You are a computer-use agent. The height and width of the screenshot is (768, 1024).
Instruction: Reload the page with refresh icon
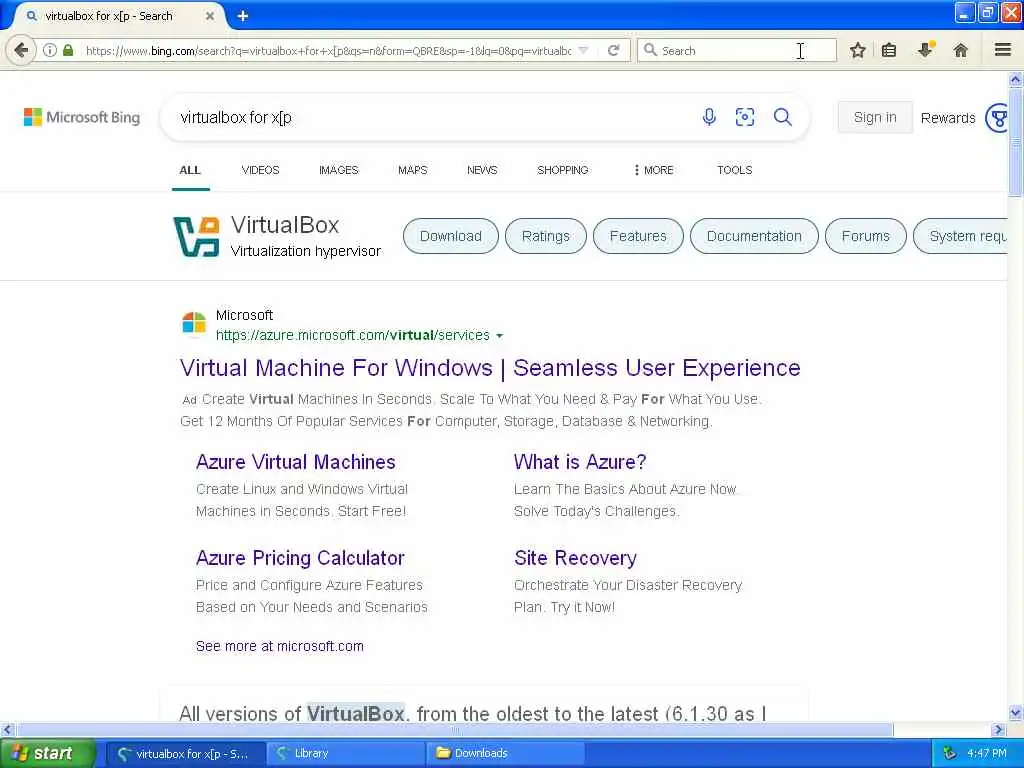tap(613, 50)
